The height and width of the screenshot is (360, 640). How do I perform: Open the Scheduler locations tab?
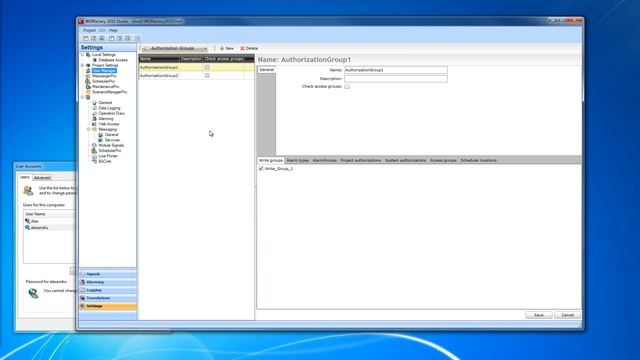(478, 160)
